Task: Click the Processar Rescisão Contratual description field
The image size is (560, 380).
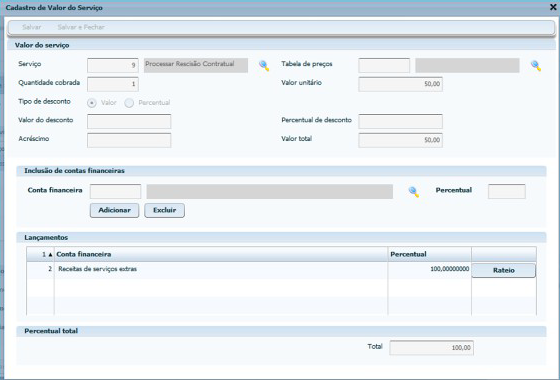Action: click(196, 66)
